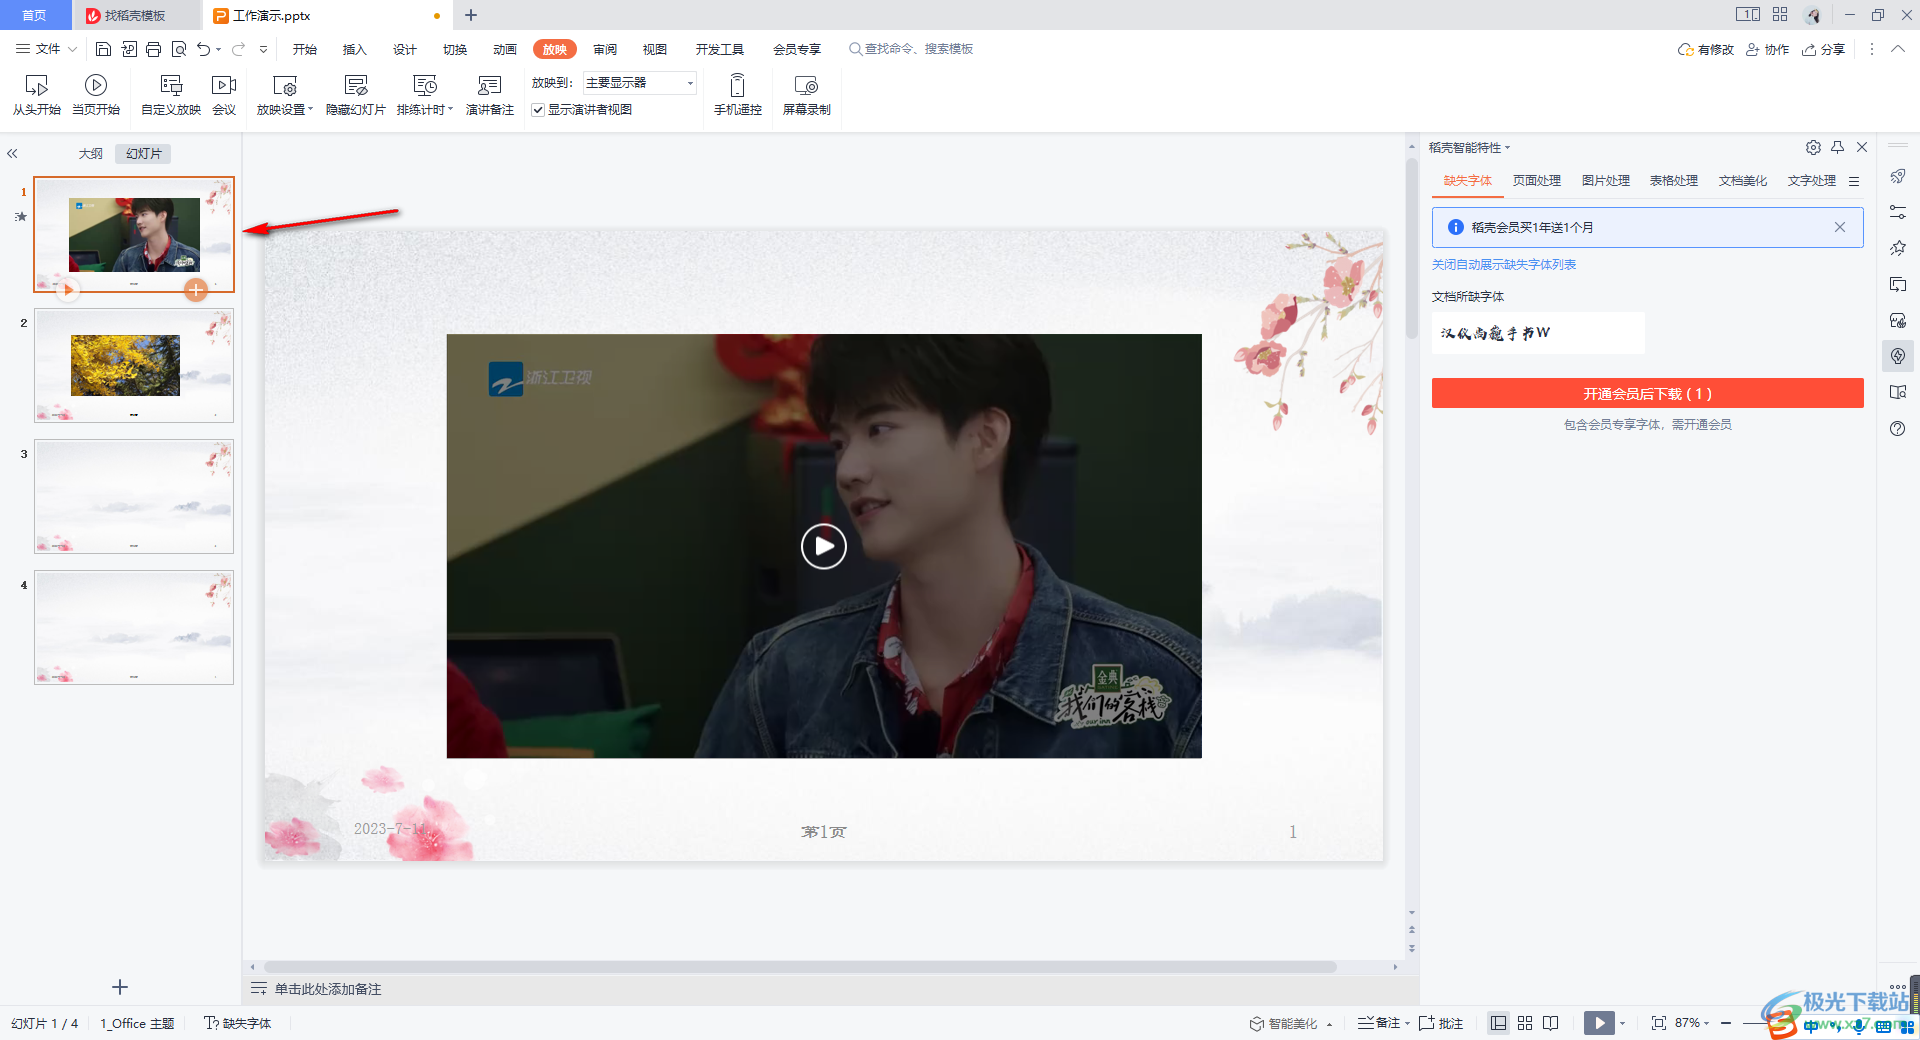Click hide slide (隐藏幻灯片) icon
The height and width of the screenshot is (1040, 1920).
[x=356, y=95]
